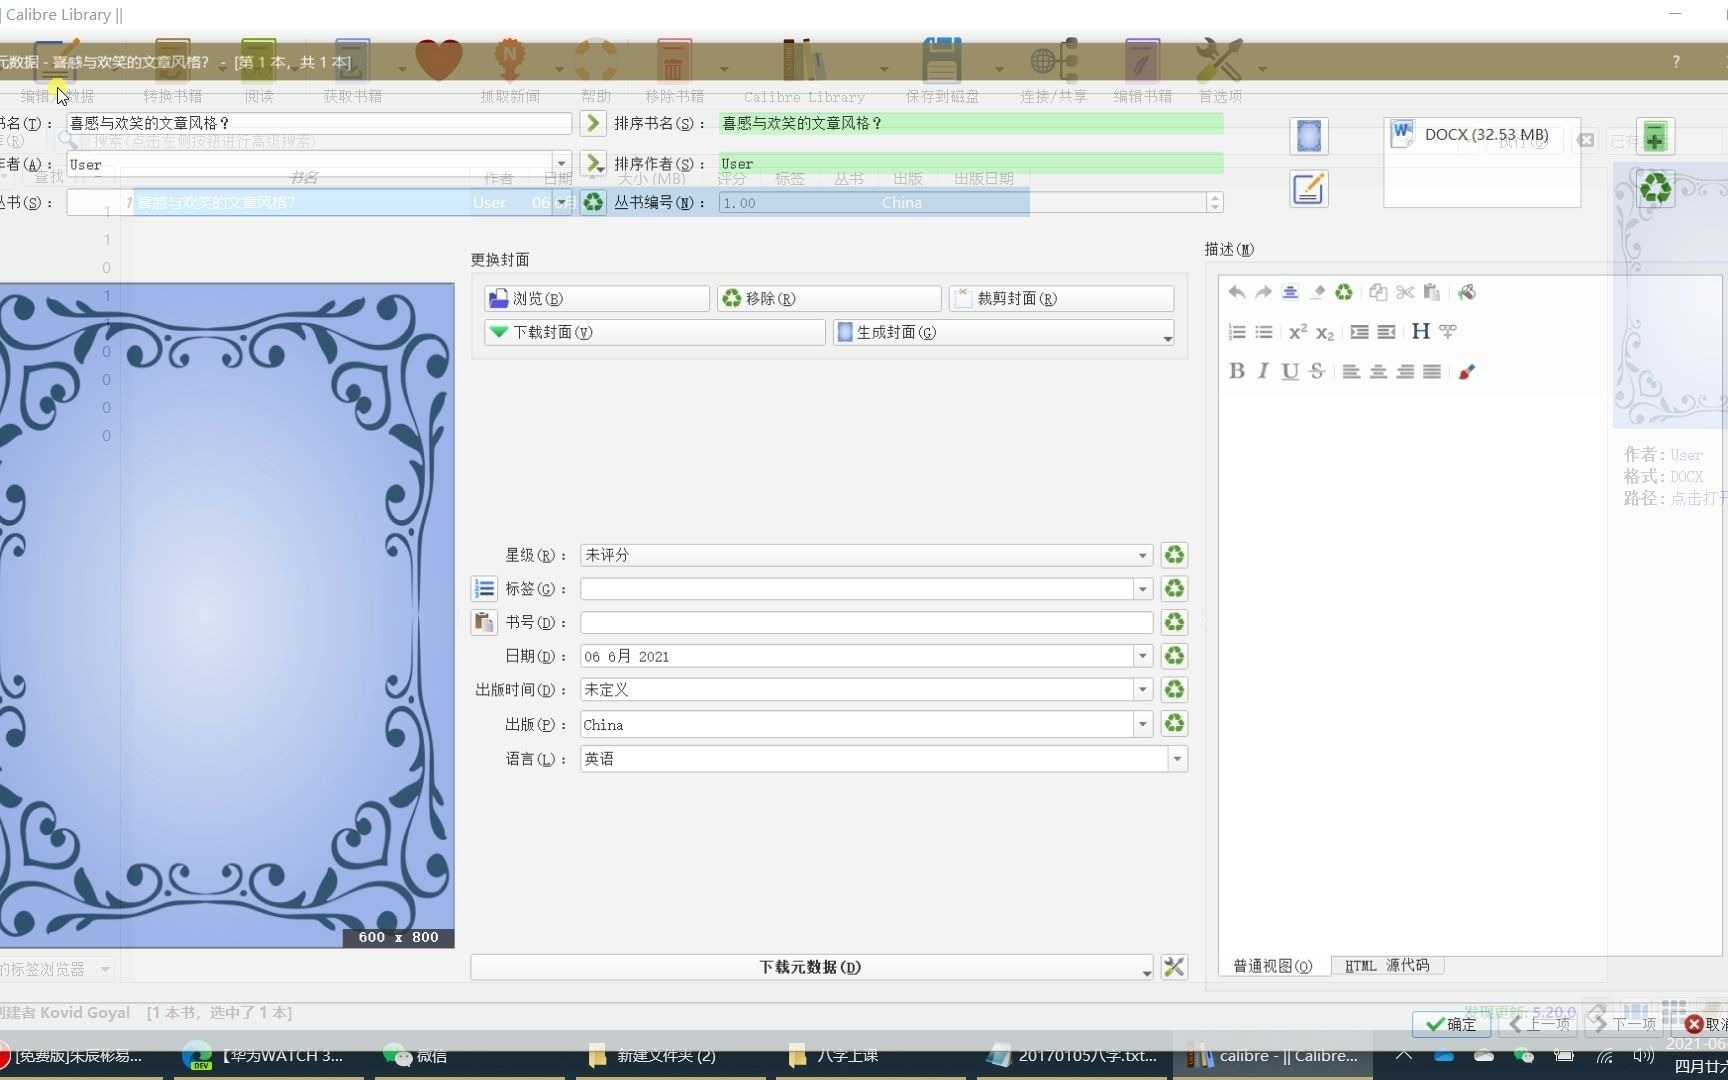Viewport: 1728px width, 1080px height.
Task: Expand the publisher China dropdown
Action: [x=1142, y=725]
